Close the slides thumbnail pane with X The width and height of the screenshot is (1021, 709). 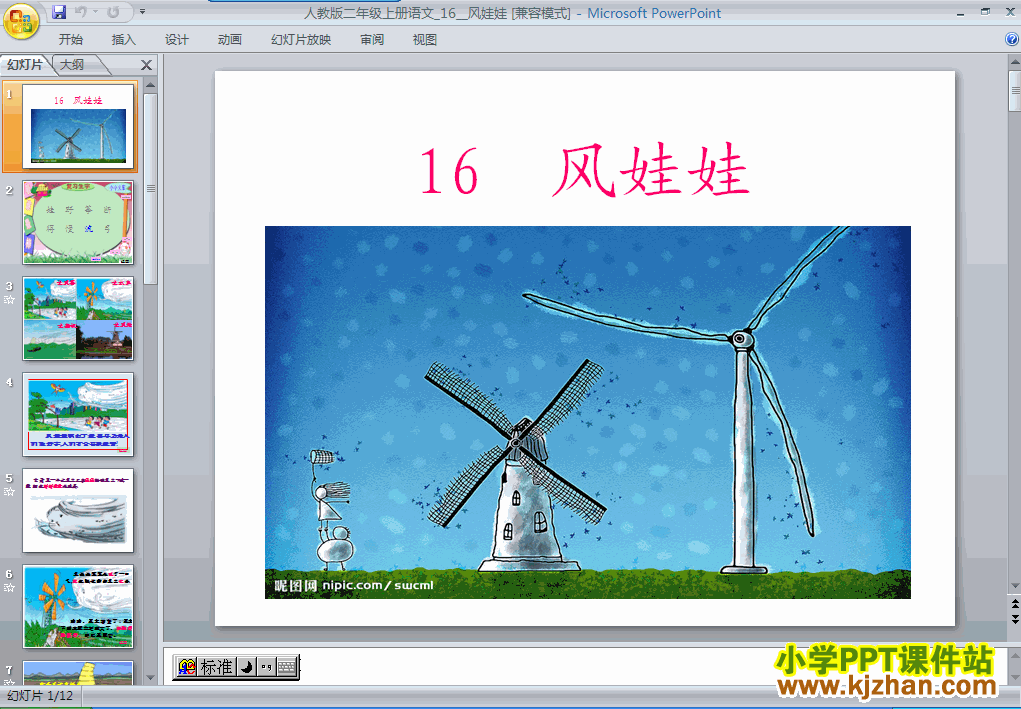pyautogui.click(x=147, y=65)
